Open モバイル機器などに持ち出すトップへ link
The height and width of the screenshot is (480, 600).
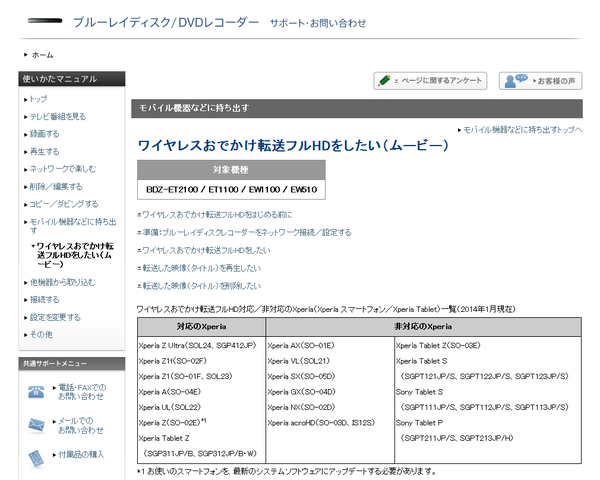point(523,130)
